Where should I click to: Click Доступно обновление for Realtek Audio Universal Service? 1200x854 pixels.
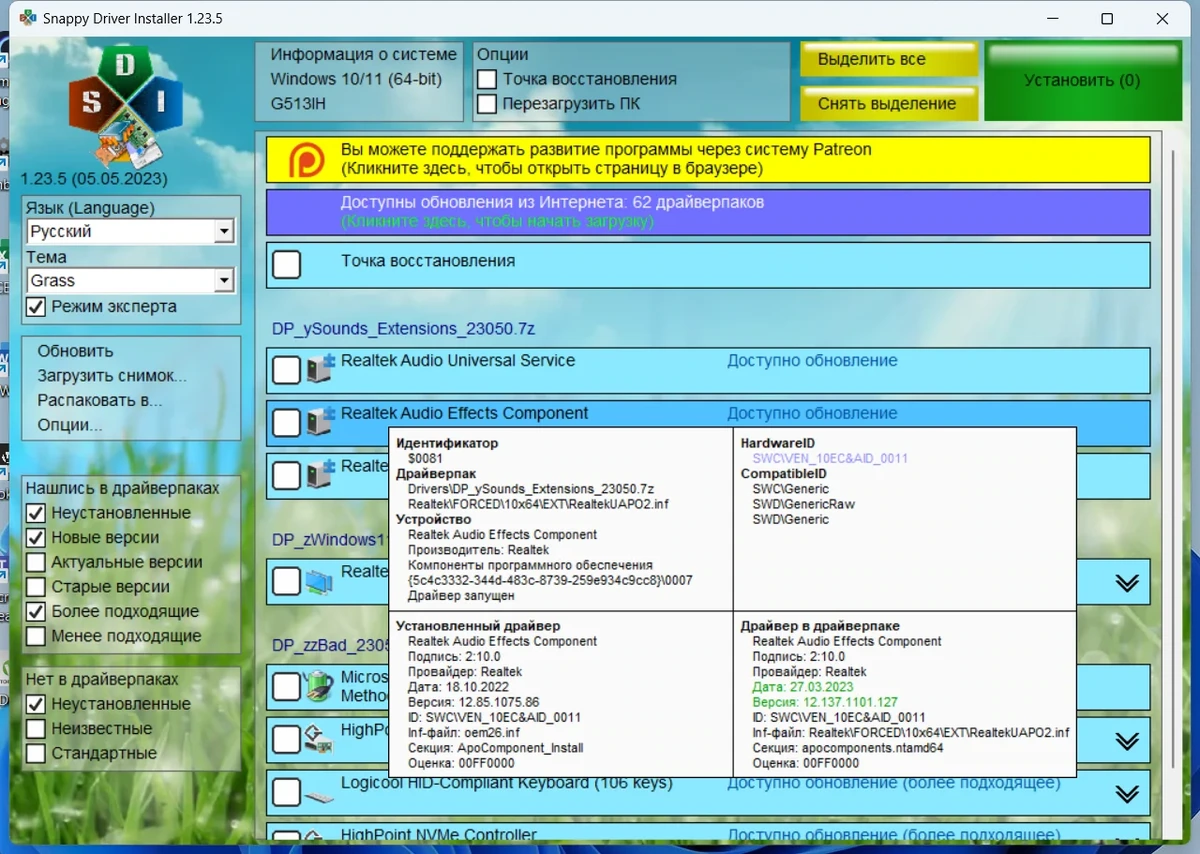[812, 361]
